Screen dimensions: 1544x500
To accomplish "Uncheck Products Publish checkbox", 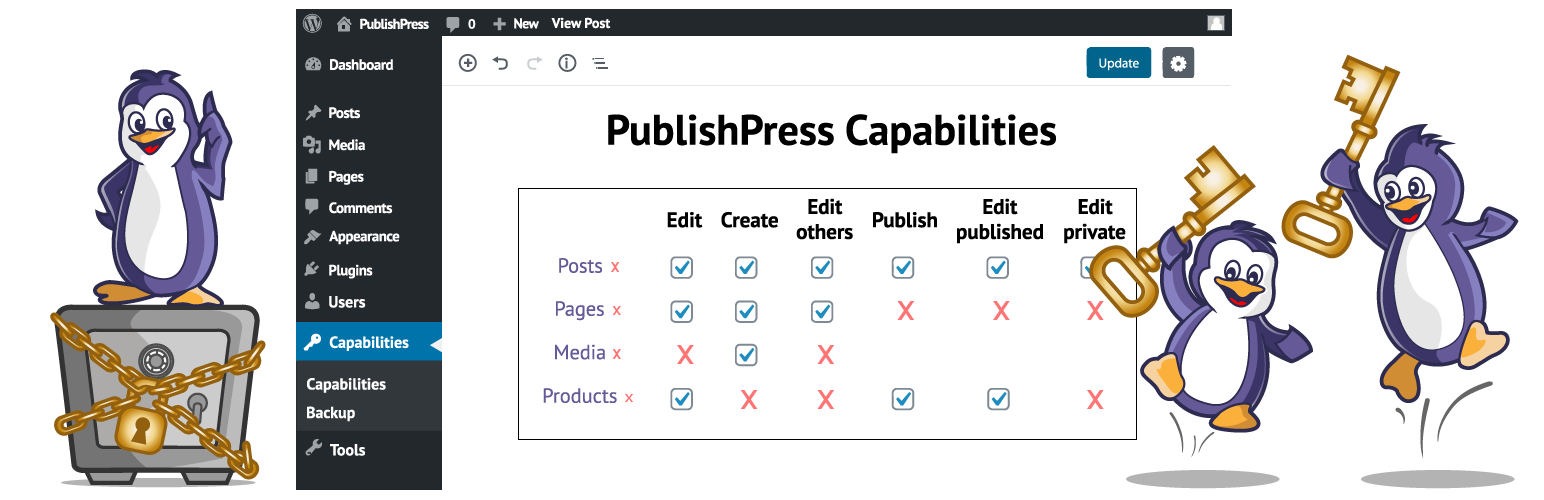I will (x=903, y=399).
